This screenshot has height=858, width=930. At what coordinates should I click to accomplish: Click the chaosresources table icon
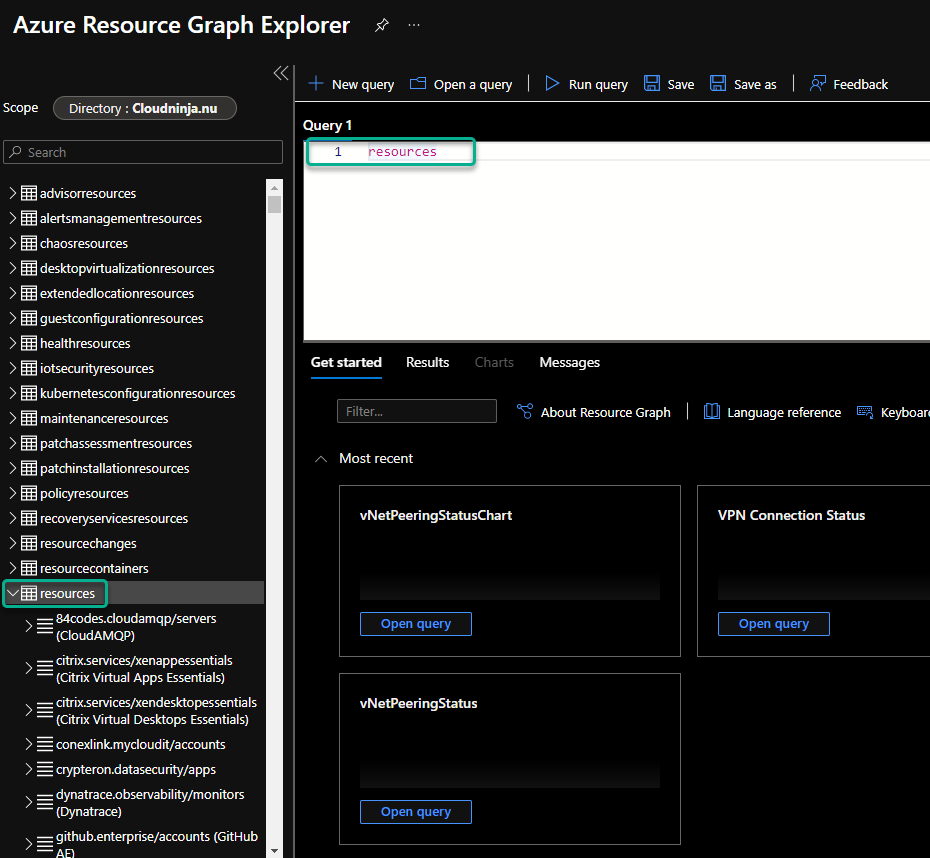[28, 243]
